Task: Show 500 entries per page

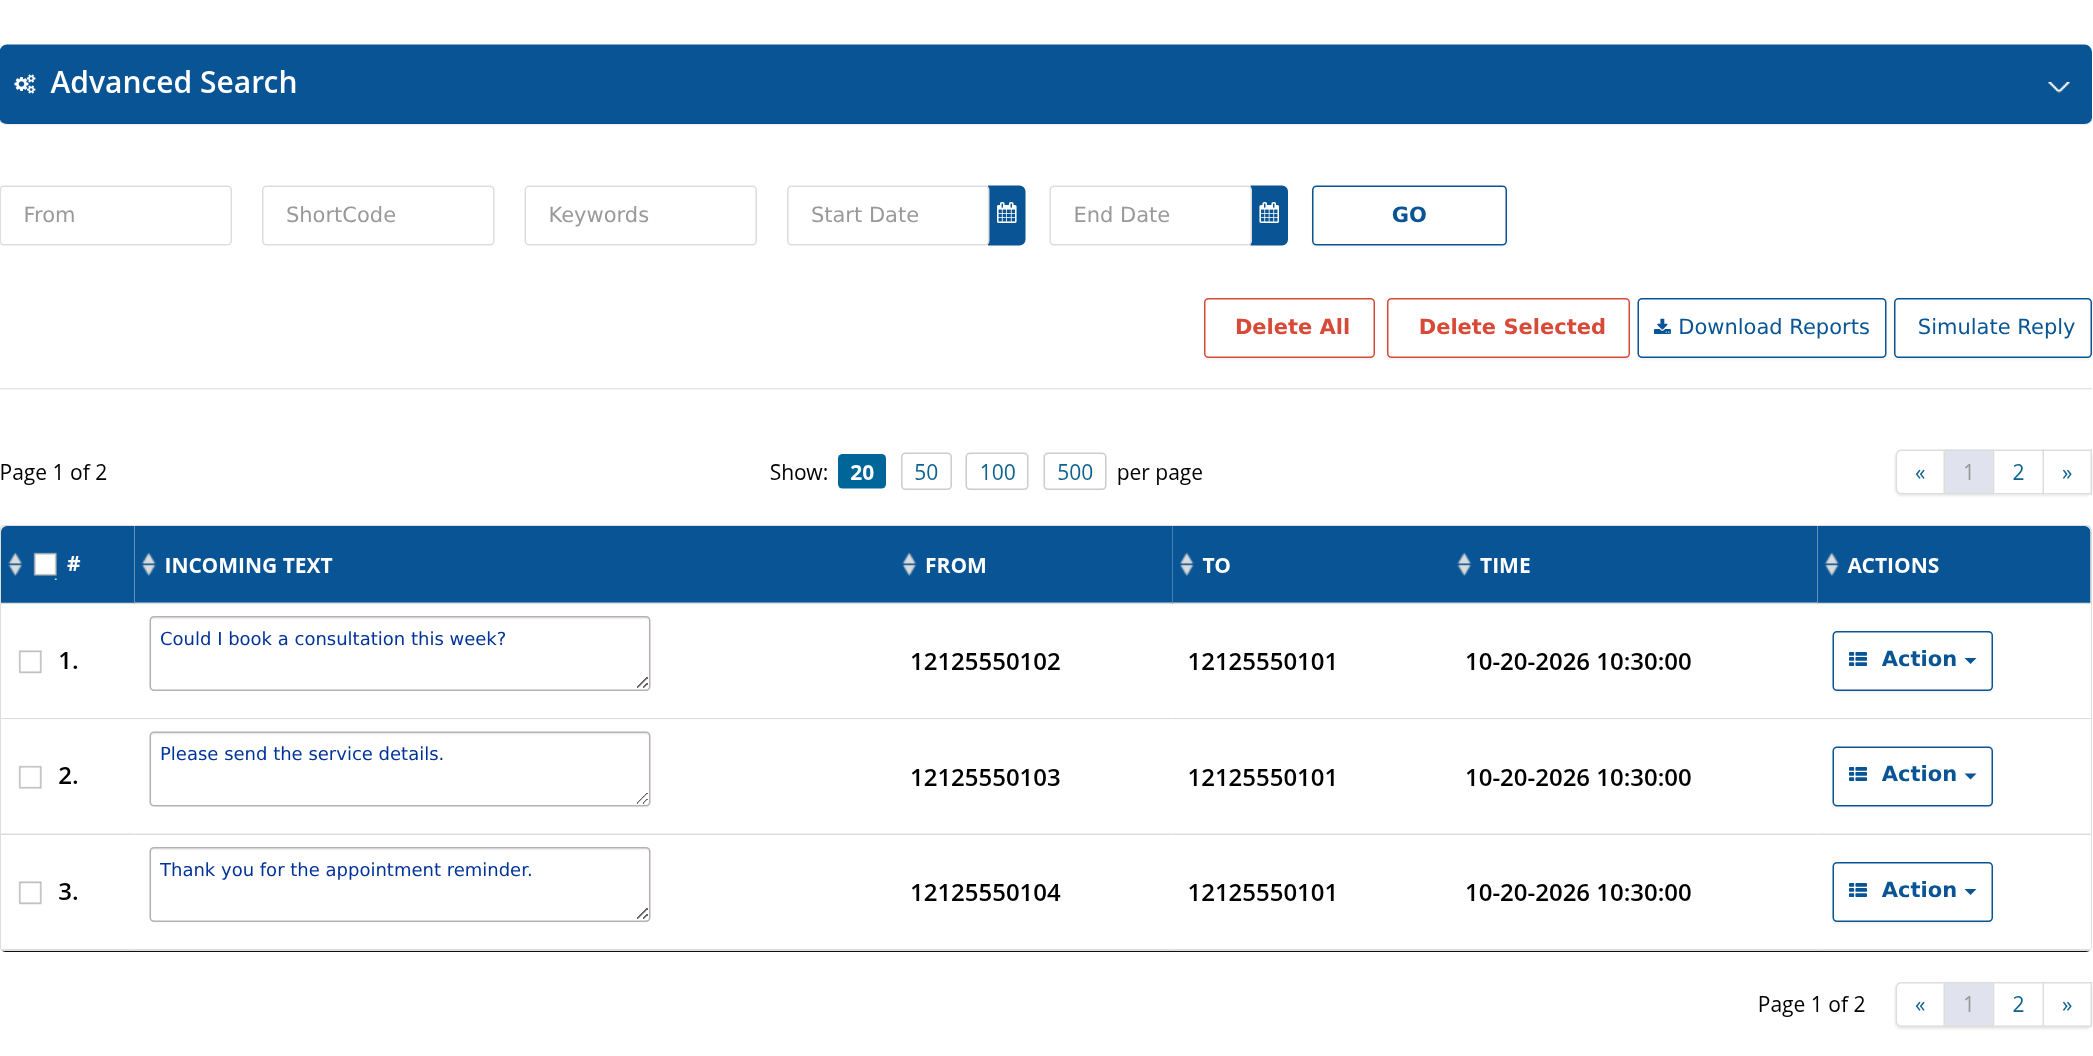Action: click(1075, 472)
